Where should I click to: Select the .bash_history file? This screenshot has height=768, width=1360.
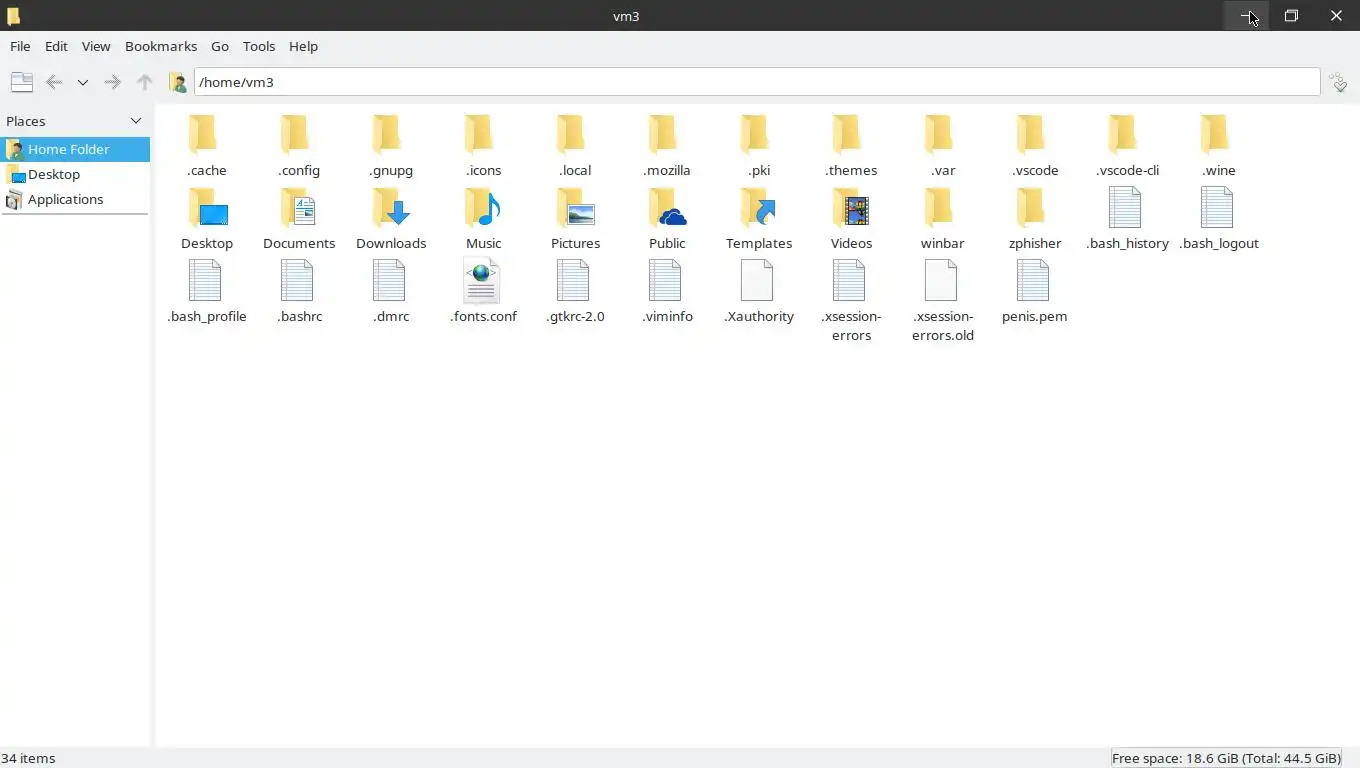click(x=1125, y=207)
